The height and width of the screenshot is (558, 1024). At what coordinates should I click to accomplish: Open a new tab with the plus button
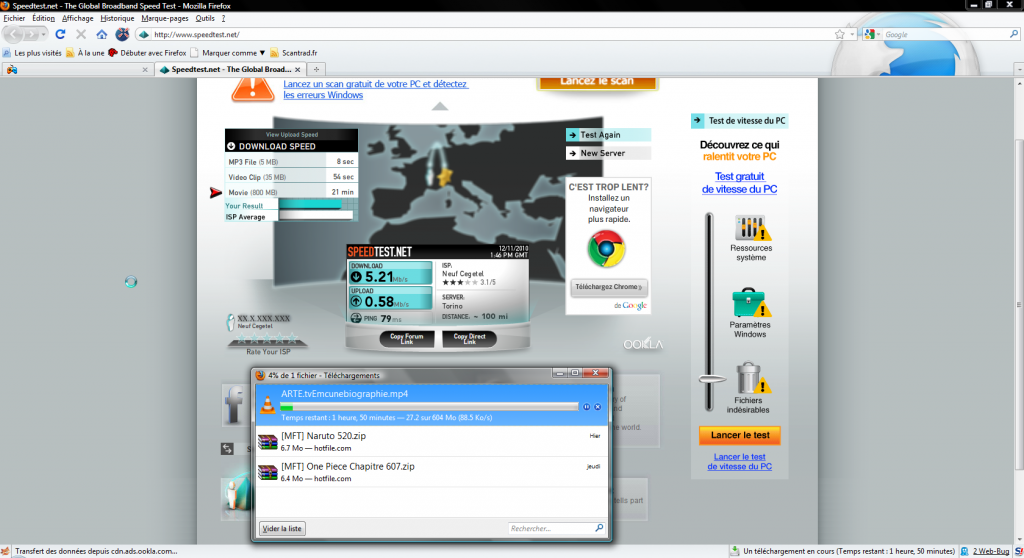pos(316,69)
